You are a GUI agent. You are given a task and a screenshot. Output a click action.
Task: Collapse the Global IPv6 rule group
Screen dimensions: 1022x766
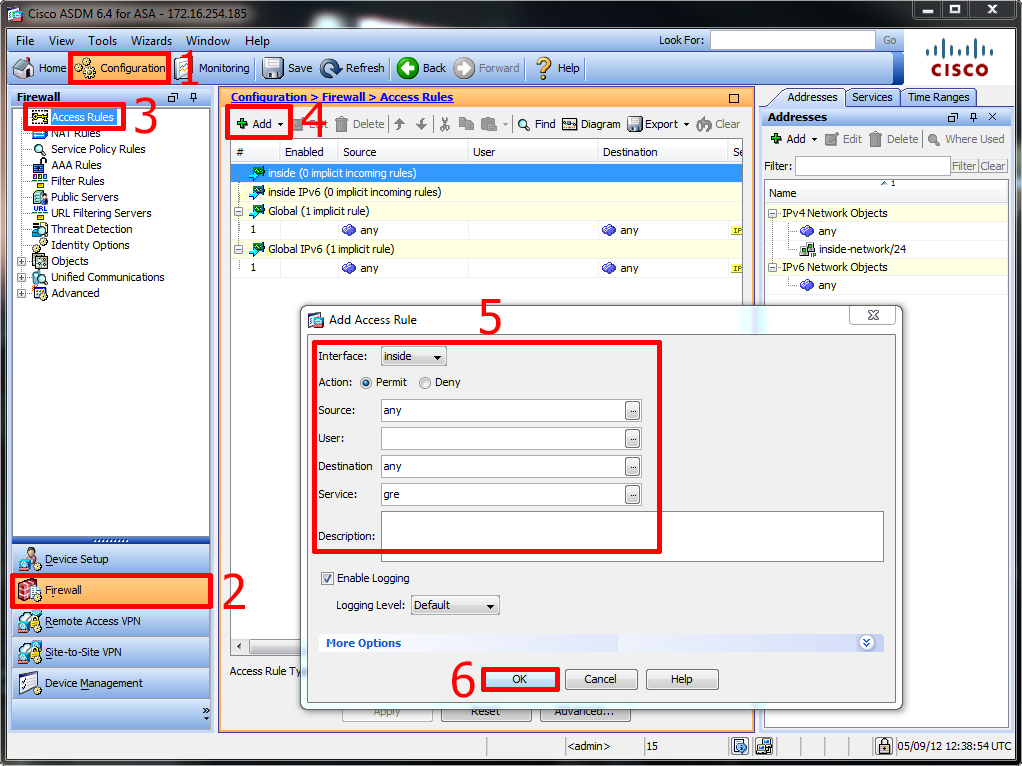(x=239, y=249)
